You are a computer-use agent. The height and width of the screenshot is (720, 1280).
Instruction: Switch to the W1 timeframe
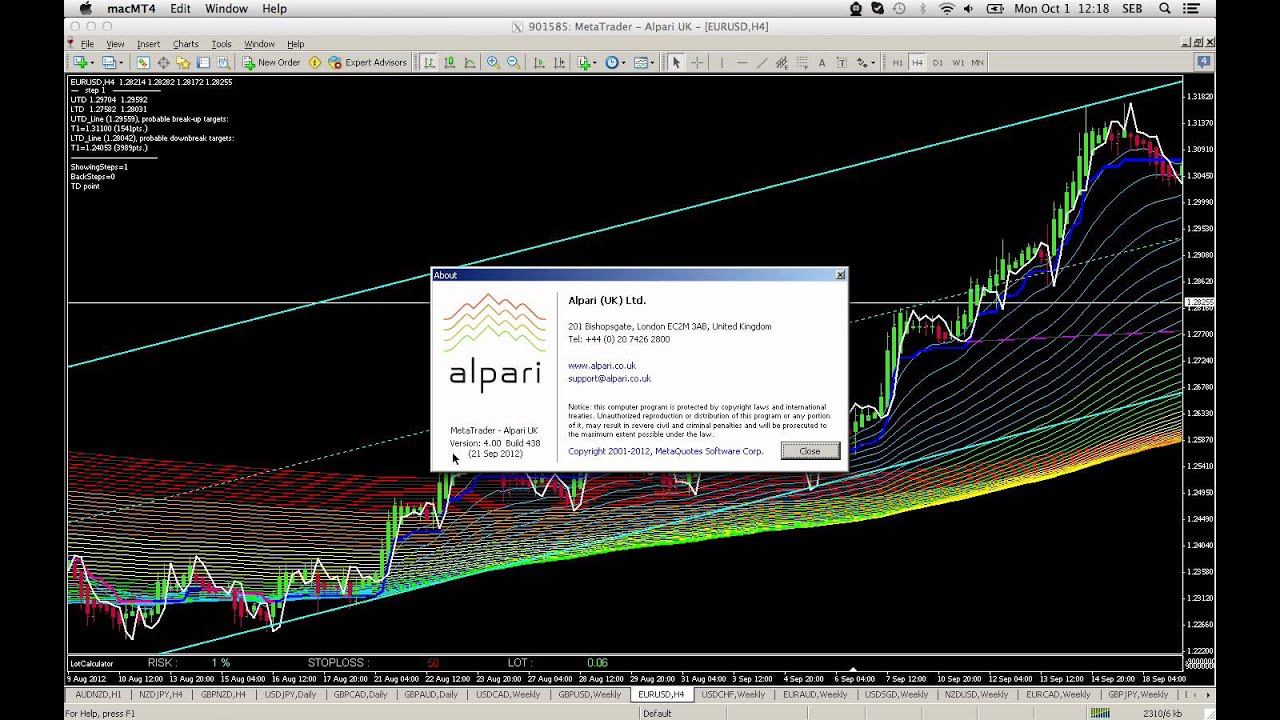point(958,62)
